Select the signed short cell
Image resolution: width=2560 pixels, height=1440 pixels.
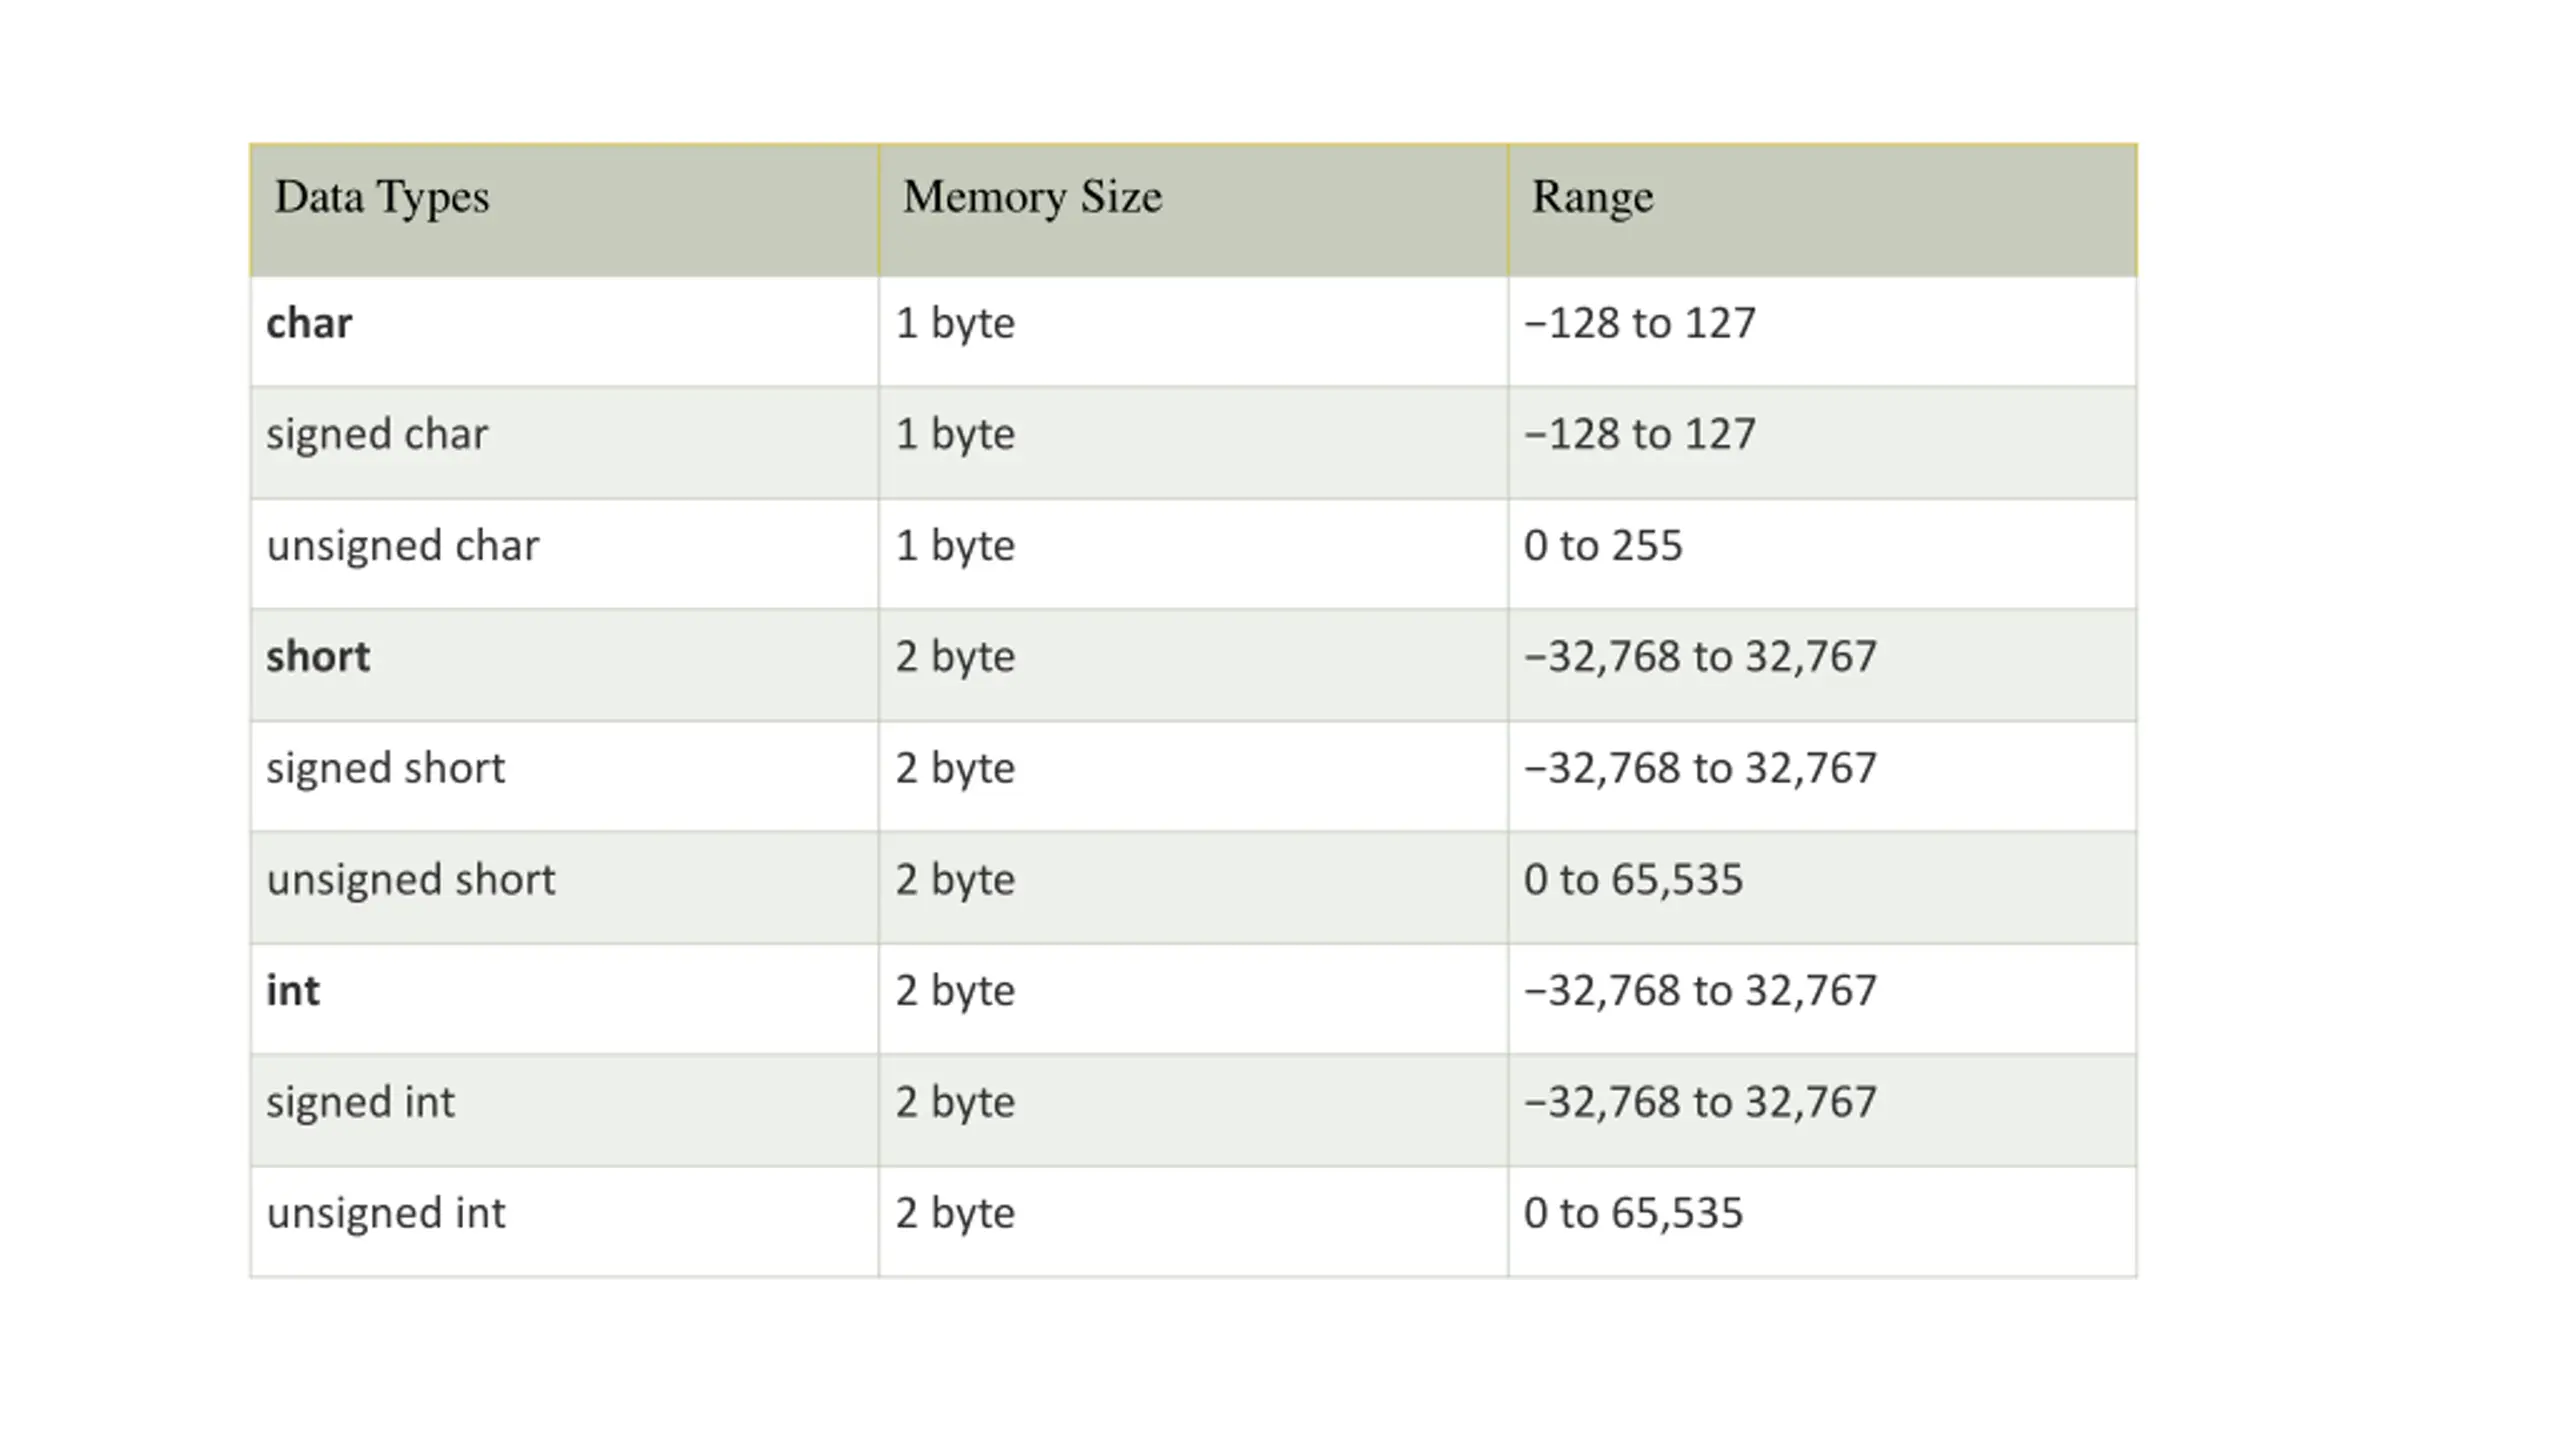(564, 775)
